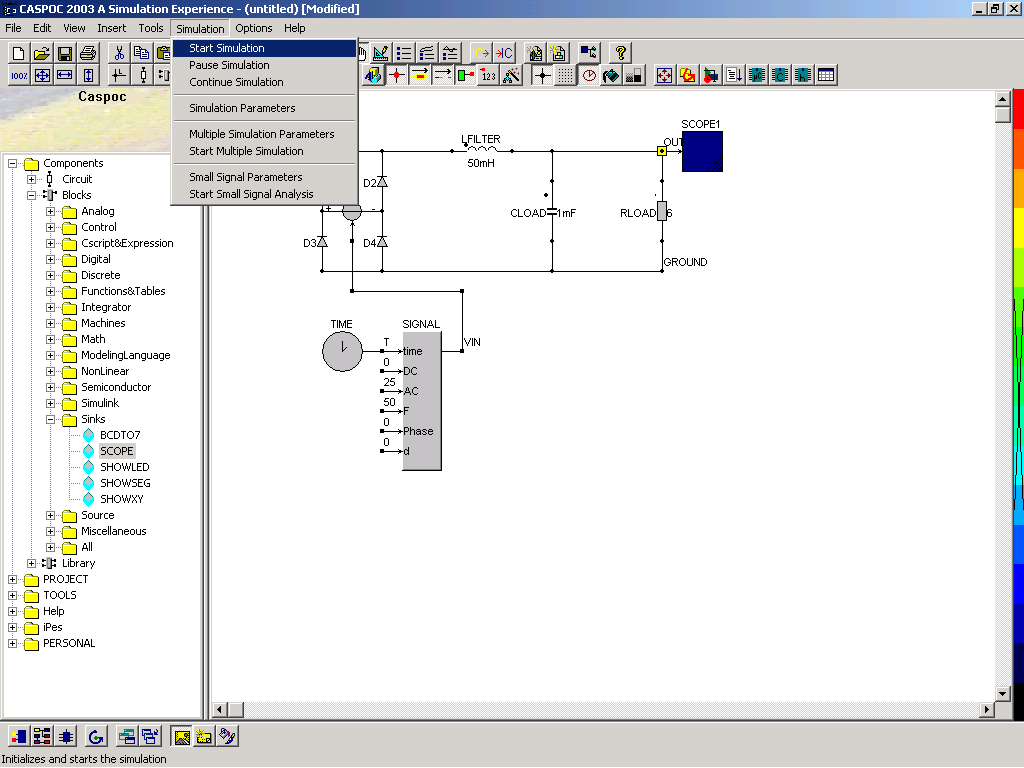Select Start Small Signal Analysis
This screenshot has width=1024, height=768.
pos(264,195)
